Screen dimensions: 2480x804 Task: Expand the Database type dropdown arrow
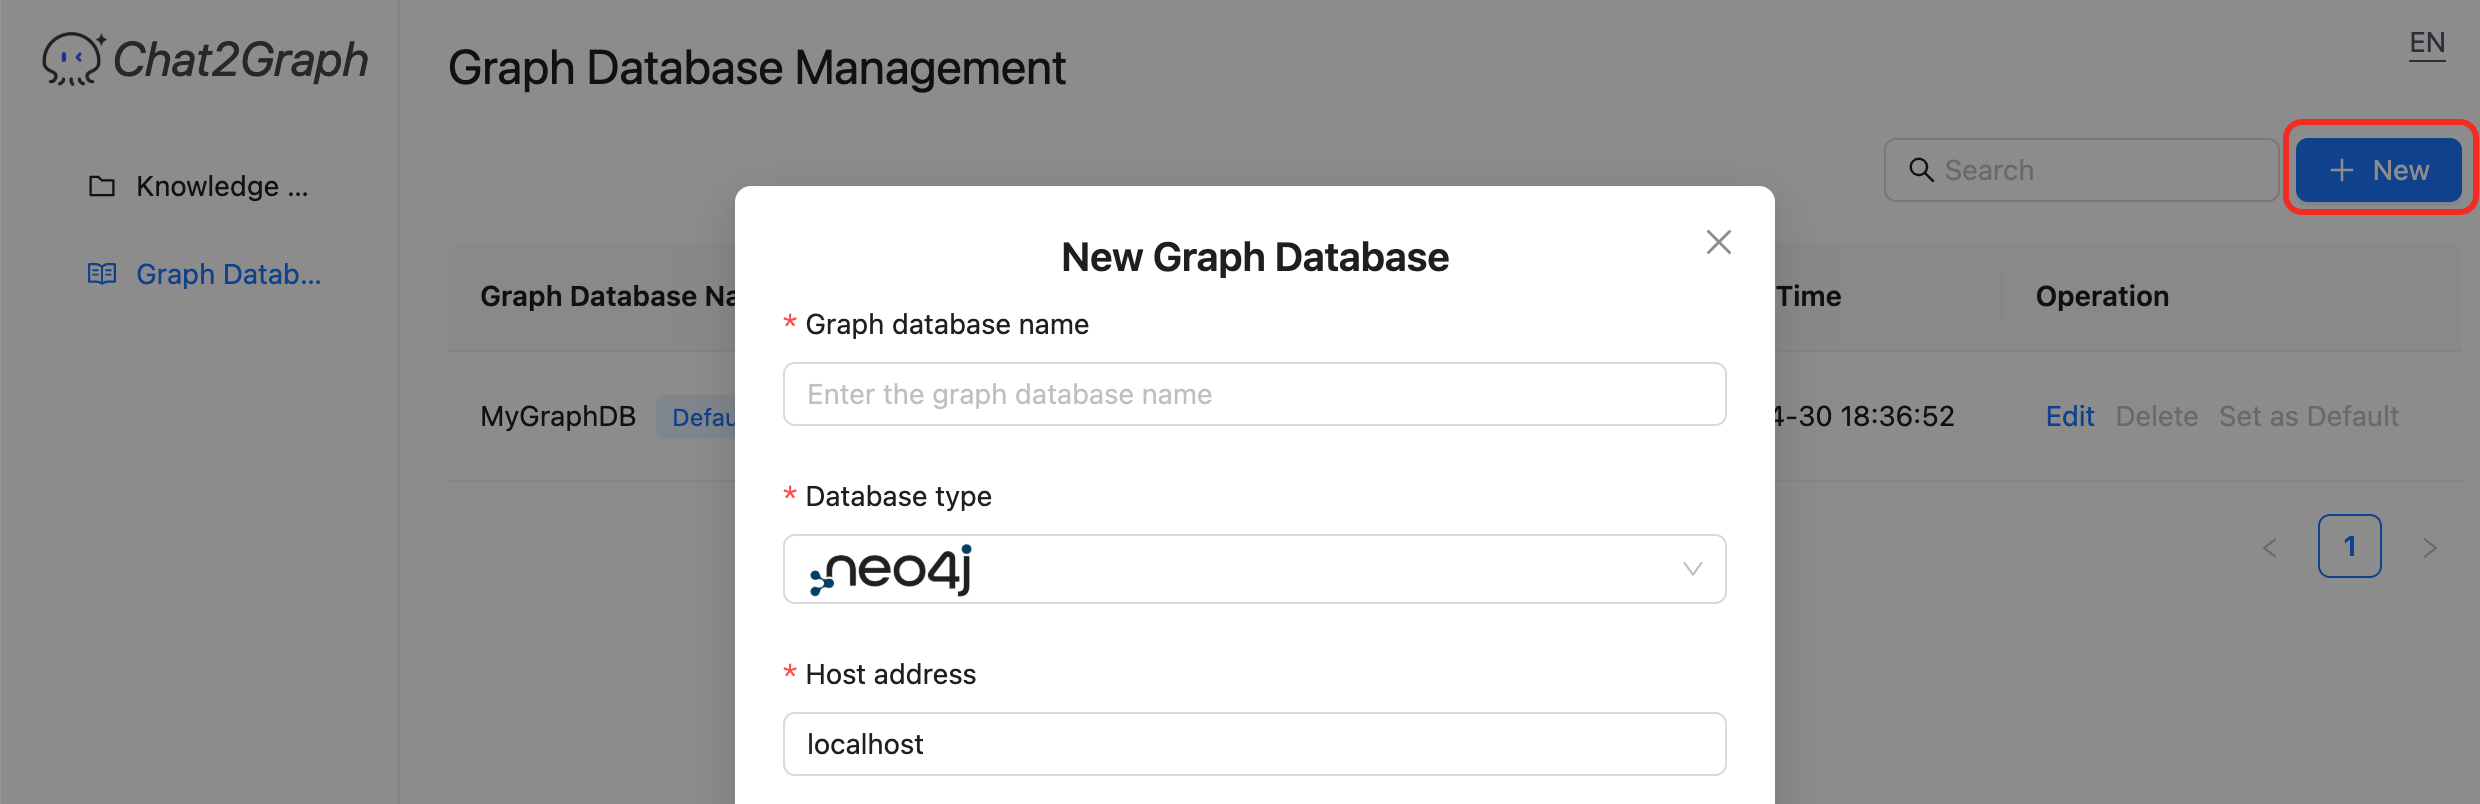tap(1692, 569)
